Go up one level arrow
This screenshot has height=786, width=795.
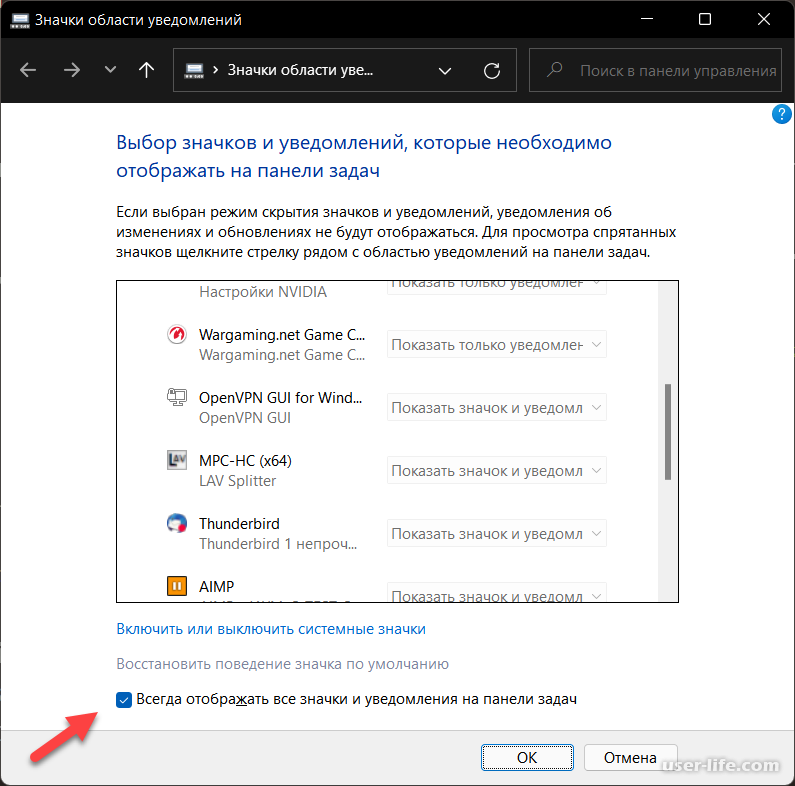tap(147, 70)
